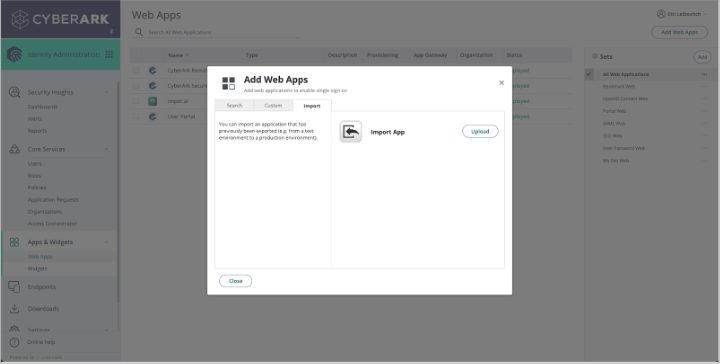
Task: Check the User Portal row checkbox
Action: coord(136,116)
